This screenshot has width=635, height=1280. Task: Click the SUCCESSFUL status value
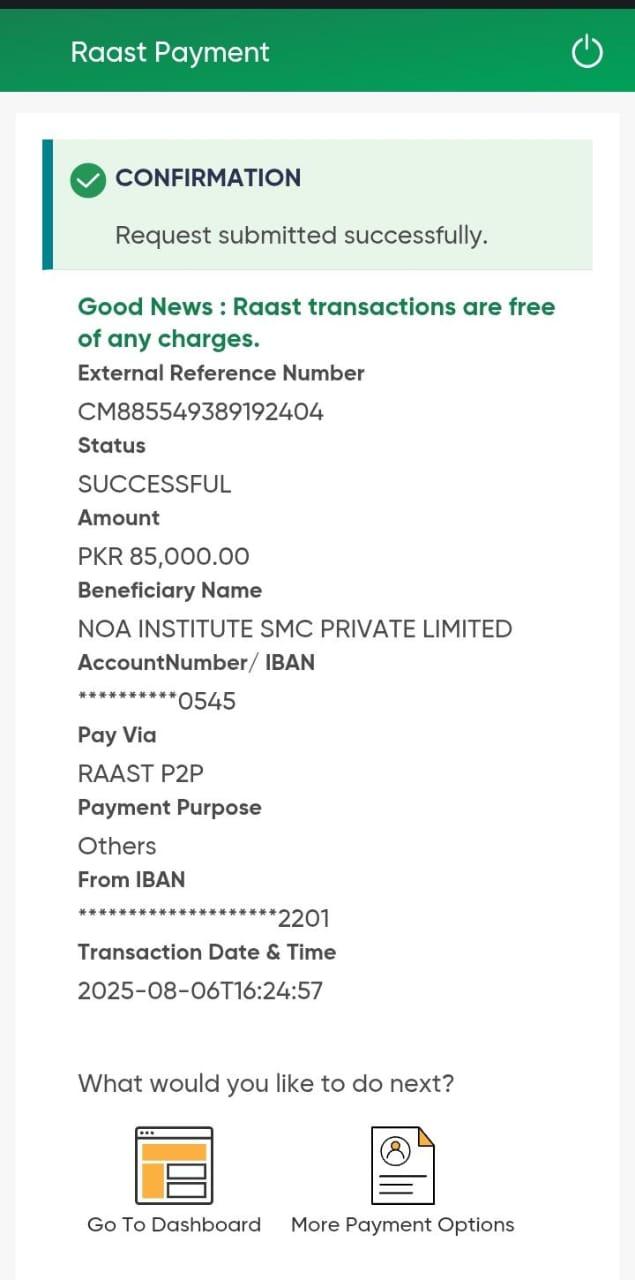[154, 484]
